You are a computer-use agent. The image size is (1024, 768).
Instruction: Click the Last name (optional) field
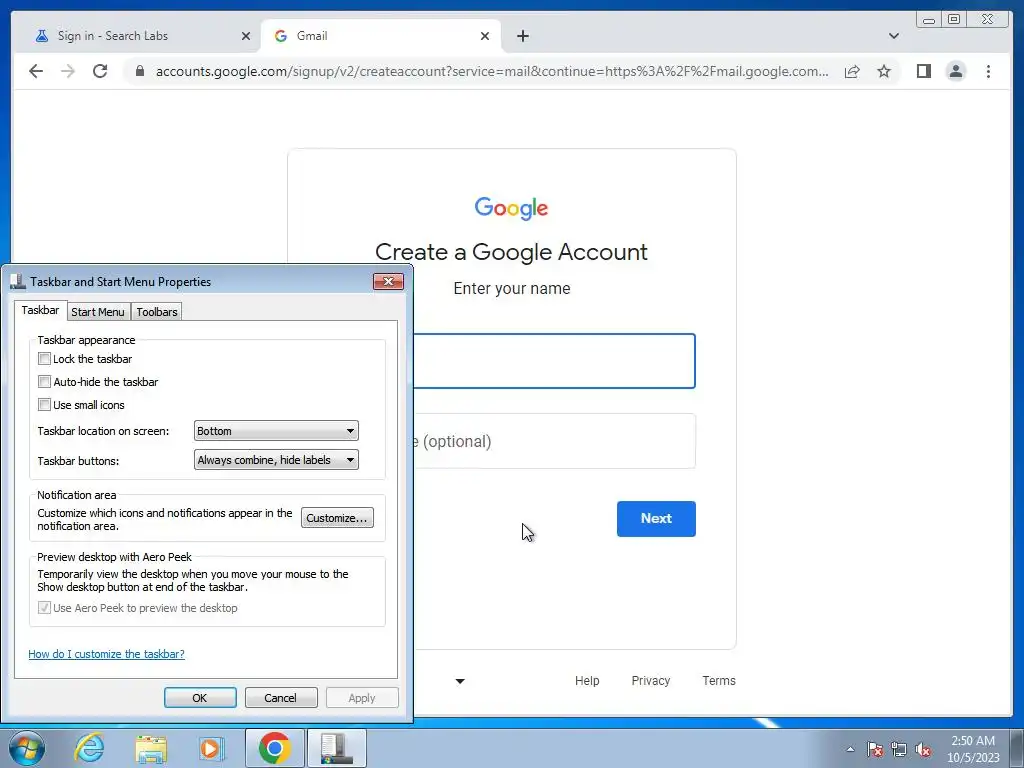click(554, 441)
